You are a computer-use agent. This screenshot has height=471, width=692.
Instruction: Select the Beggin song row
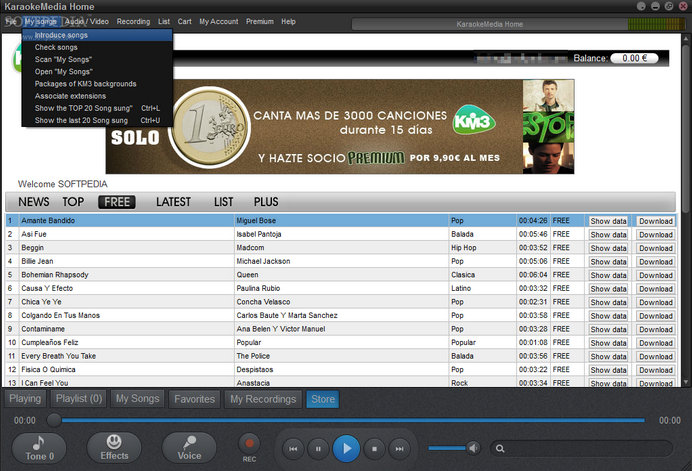[340, 248]
